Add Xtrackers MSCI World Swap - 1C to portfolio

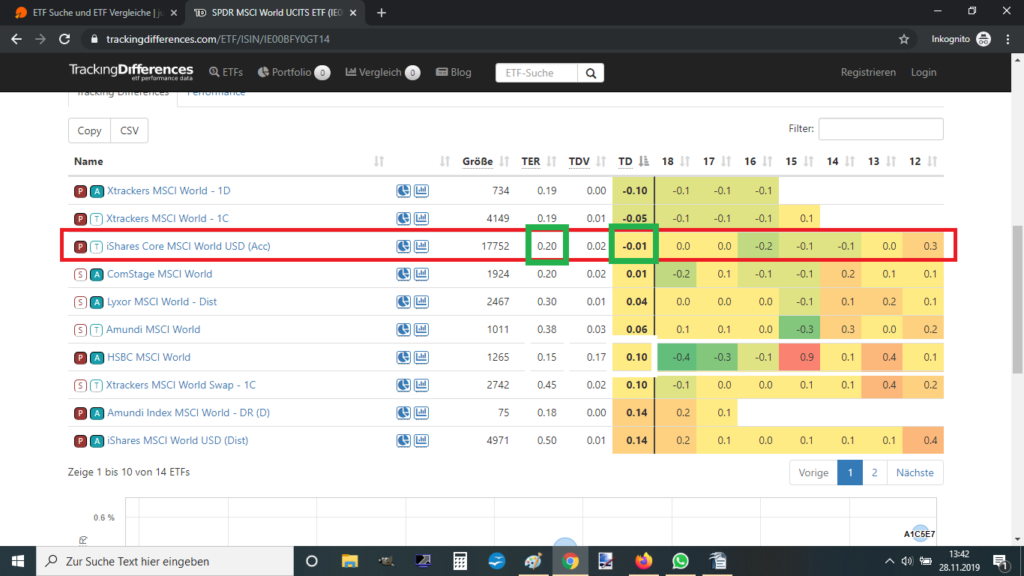click(x=403, y=385)
